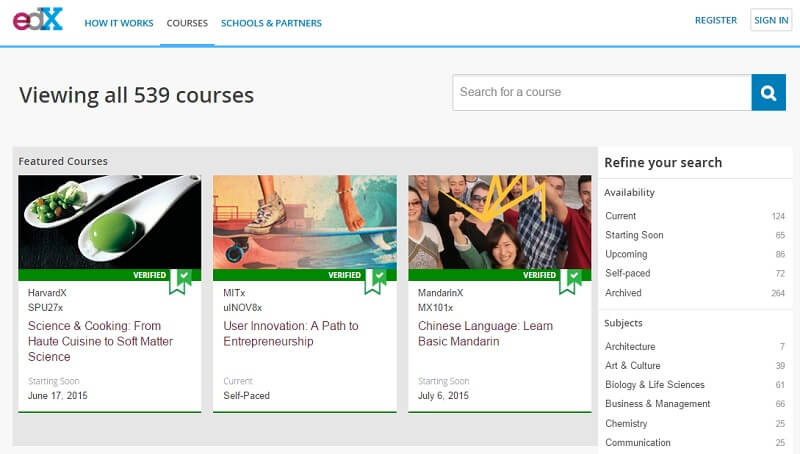Screen dimensions: 800x454
Task: Click the Sign In button
Action: [x=771, y=20]
